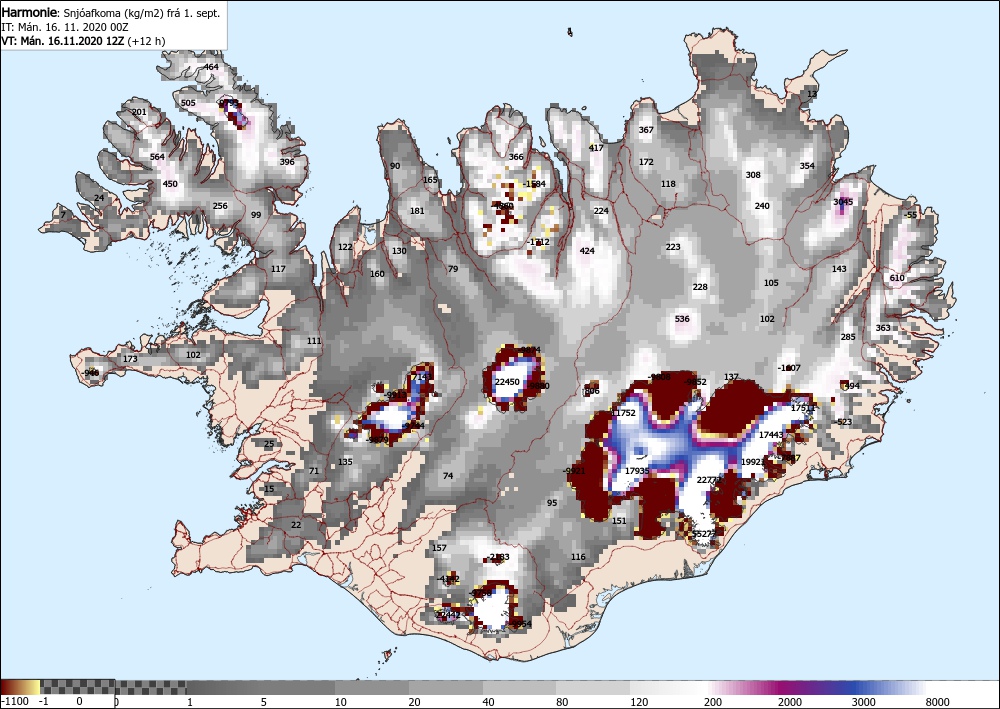1000x709 pixels.
Task: Select the VT: Mán. 16.11.2020 12Z line
Action: tap(84, 41)
